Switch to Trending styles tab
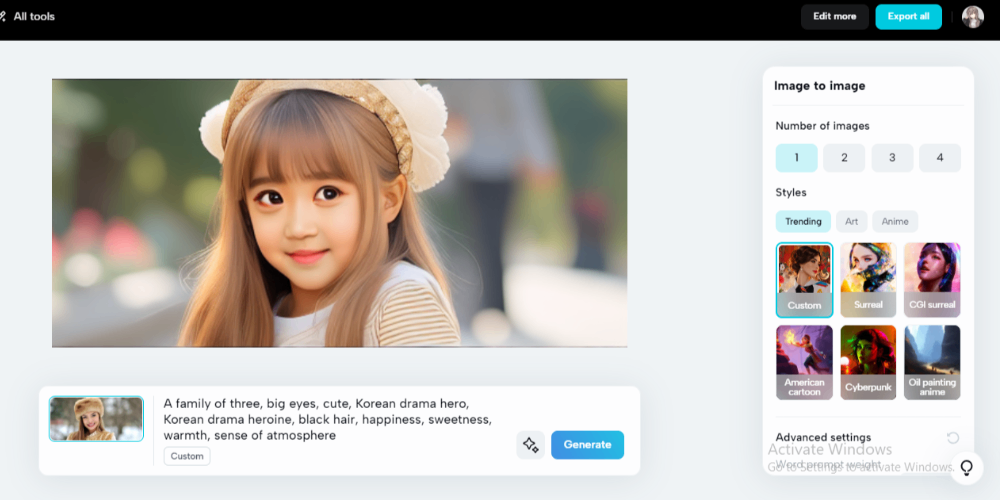 (x=803, y=221)
